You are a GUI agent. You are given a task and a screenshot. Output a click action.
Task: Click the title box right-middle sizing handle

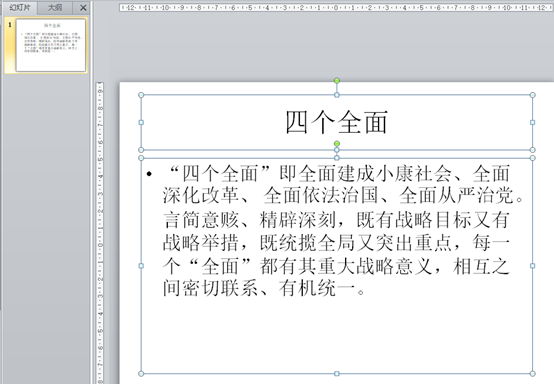tap(532, 122)
